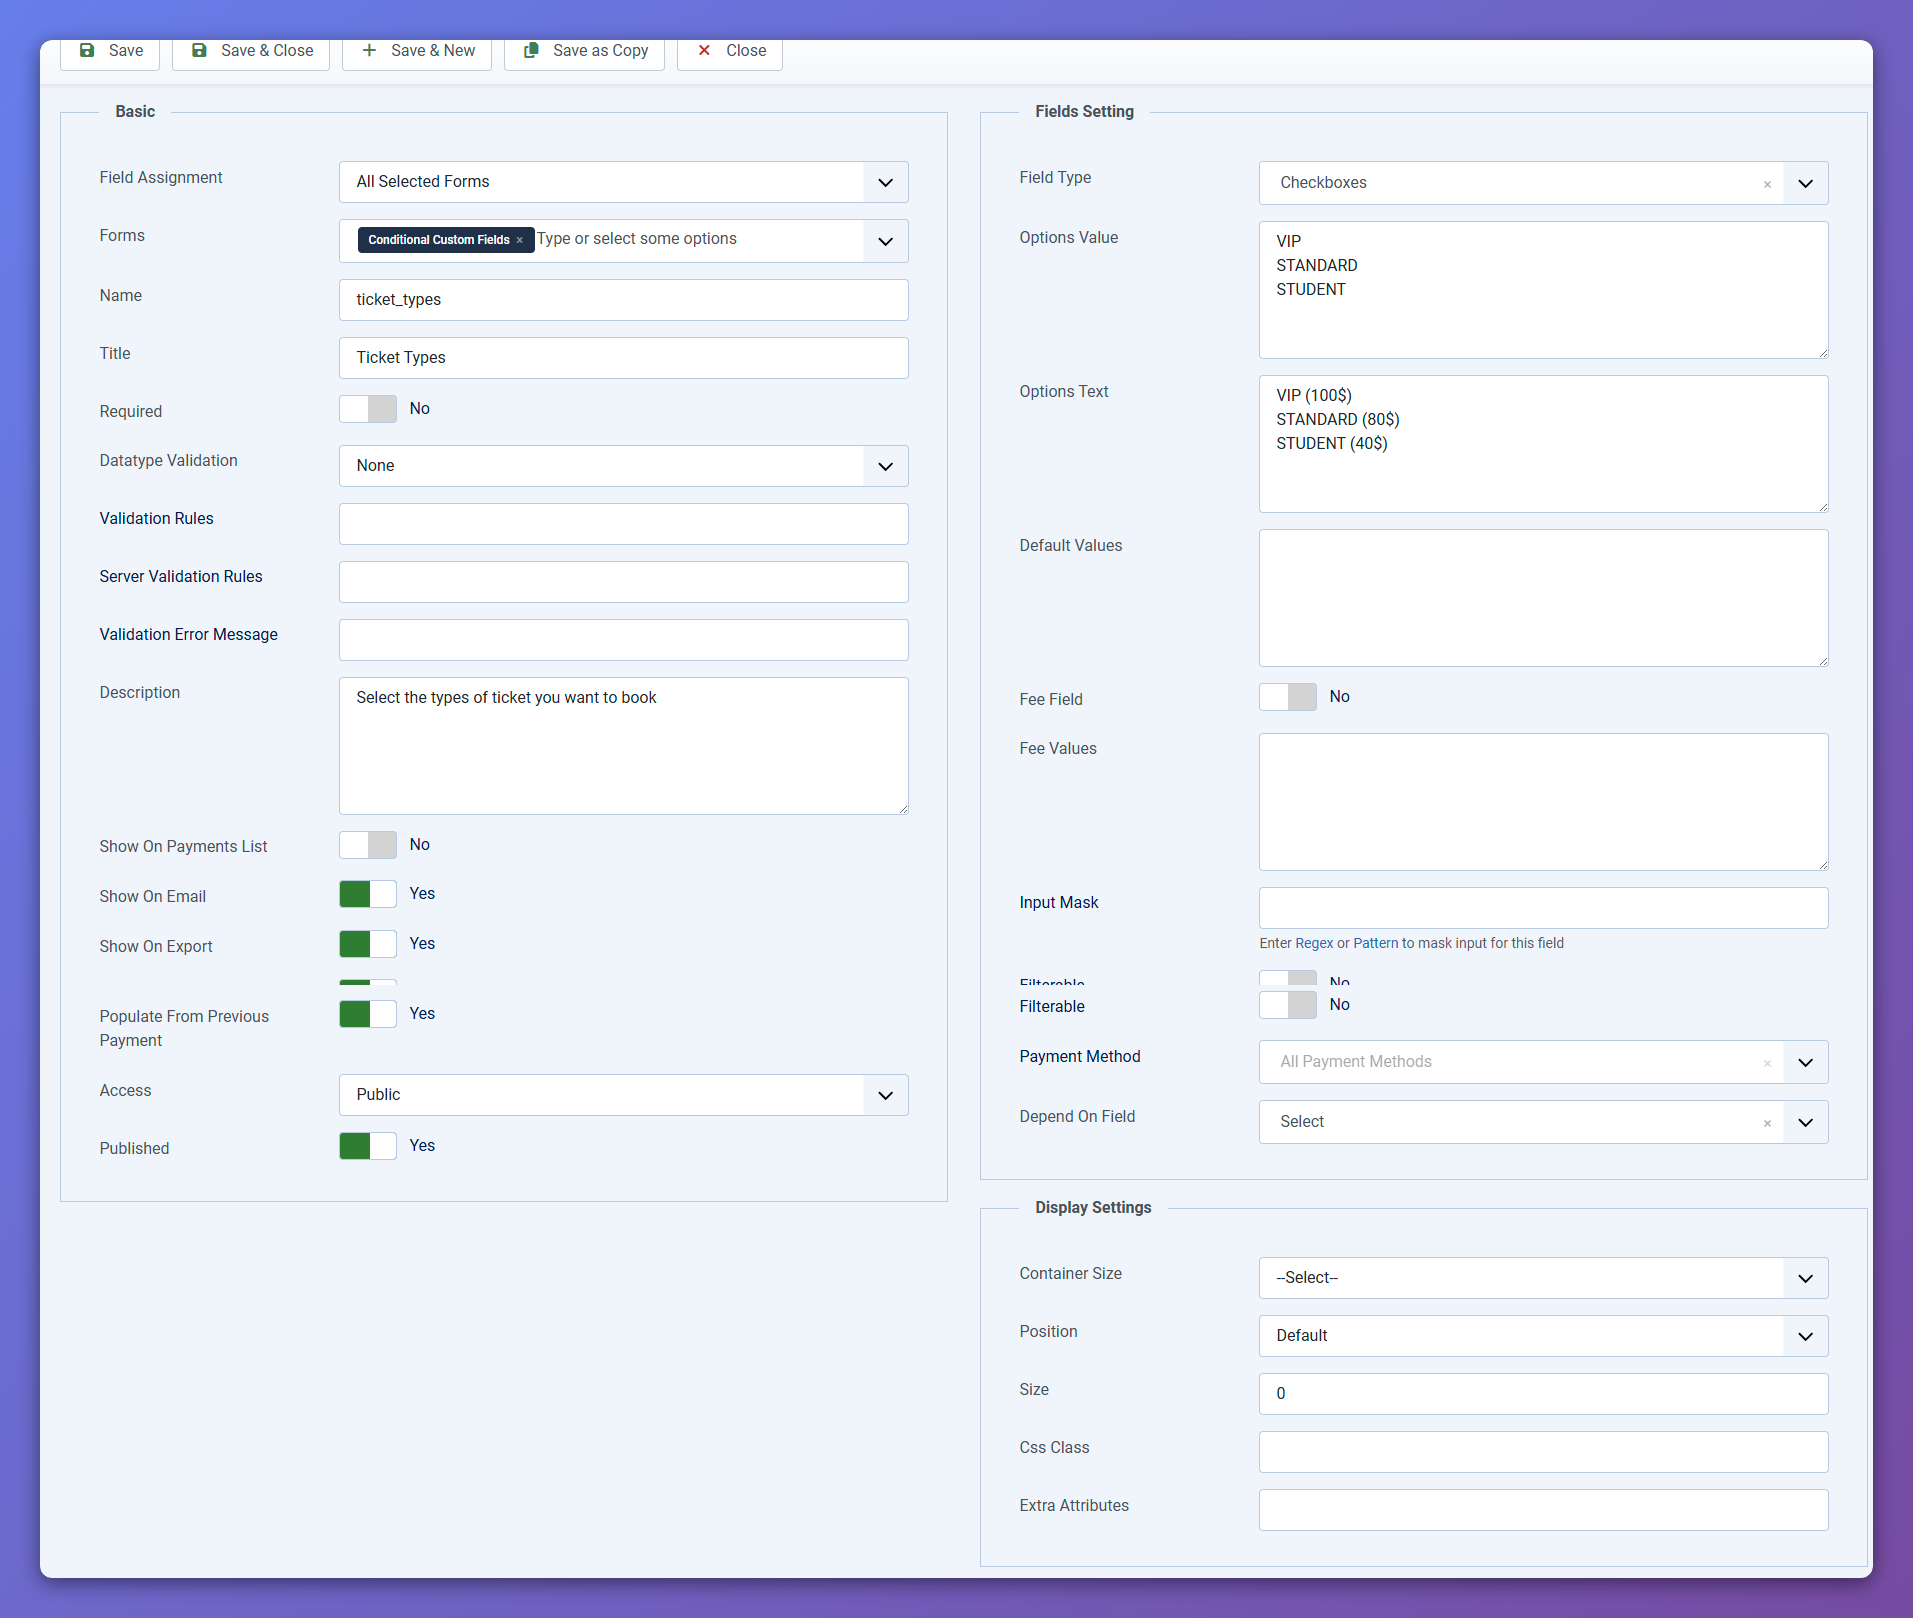Screen dimensions: 1913x1618
Task: Enable the Fee Field toggle
Action: 1288,697
